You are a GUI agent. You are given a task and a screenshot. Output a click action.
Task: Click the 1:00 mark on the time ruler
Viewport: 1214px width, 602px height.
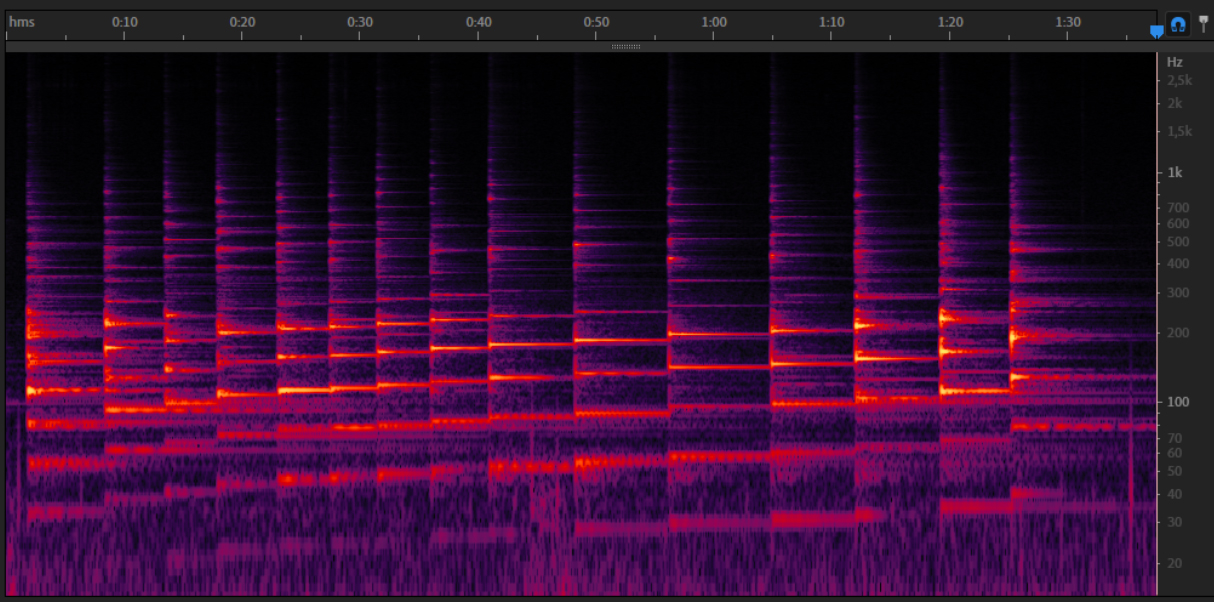pyautogui.click(x=714, y=22)
